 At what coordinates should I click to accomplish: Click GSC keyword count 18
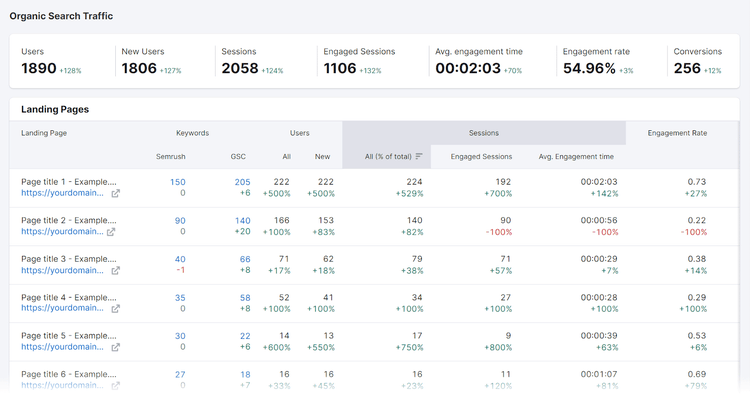[245, 374]
